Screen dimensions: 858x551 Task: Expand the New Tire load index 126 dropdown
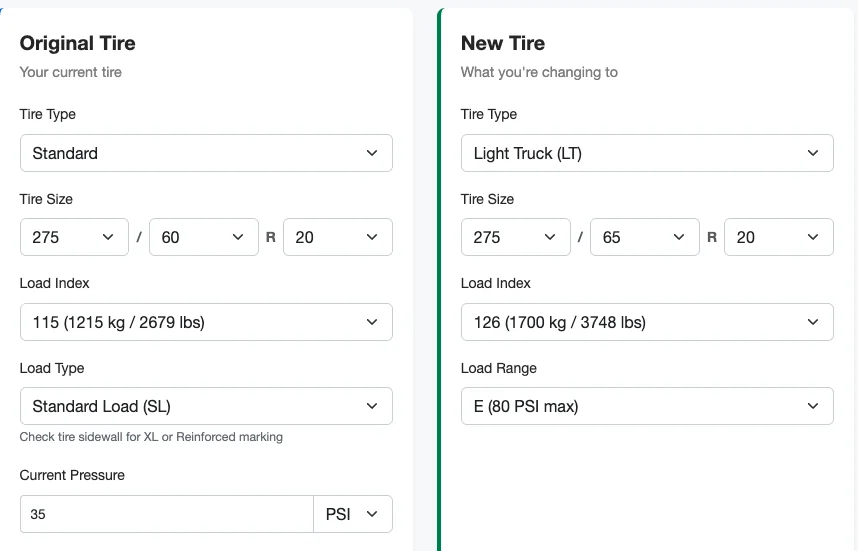(x=647, y=322)
